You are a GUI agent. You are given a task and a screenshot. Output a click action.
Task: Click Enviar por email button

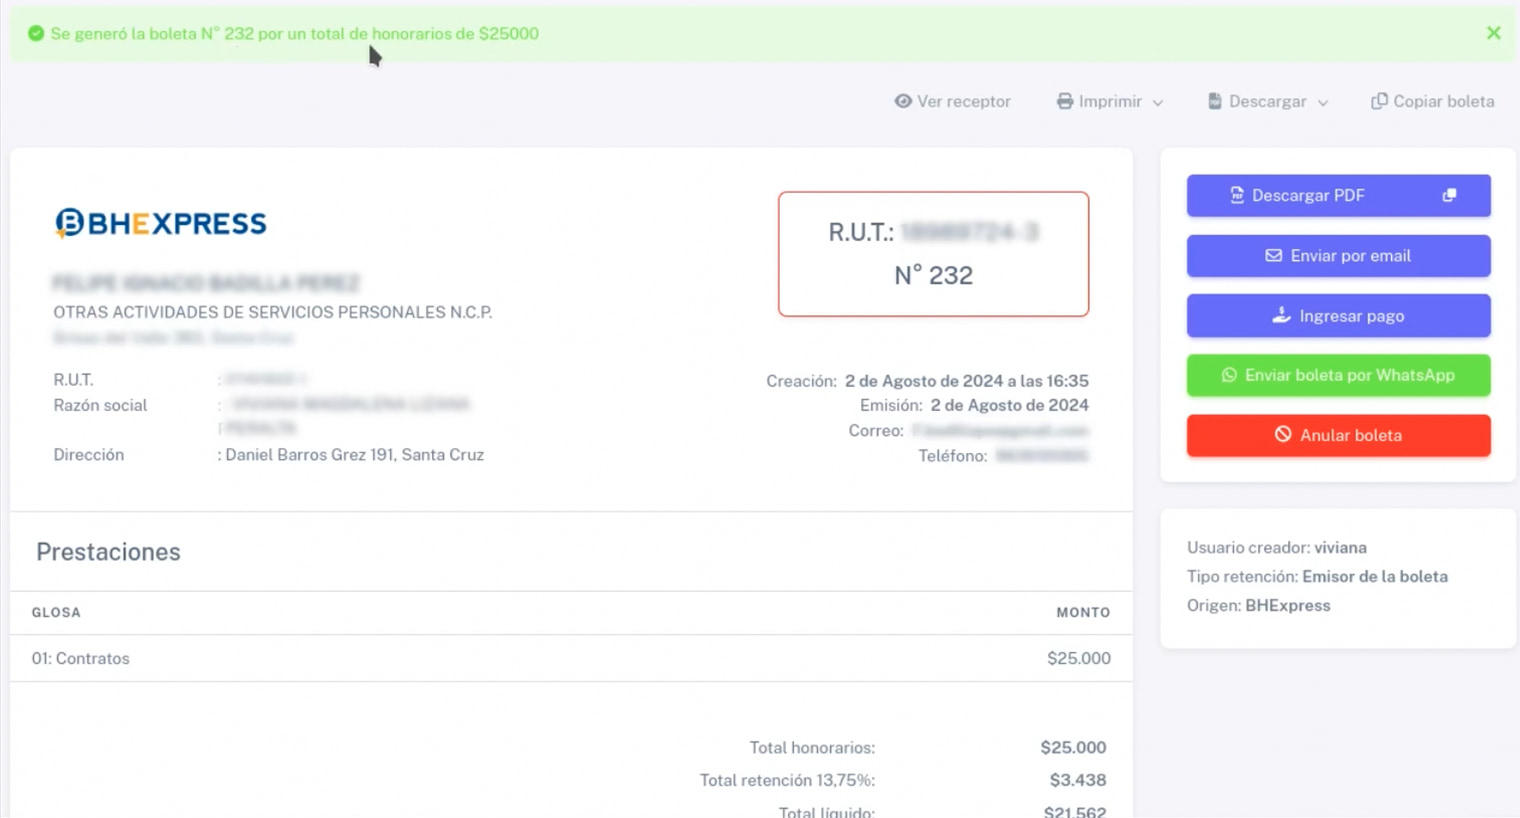coord(1338,256)
